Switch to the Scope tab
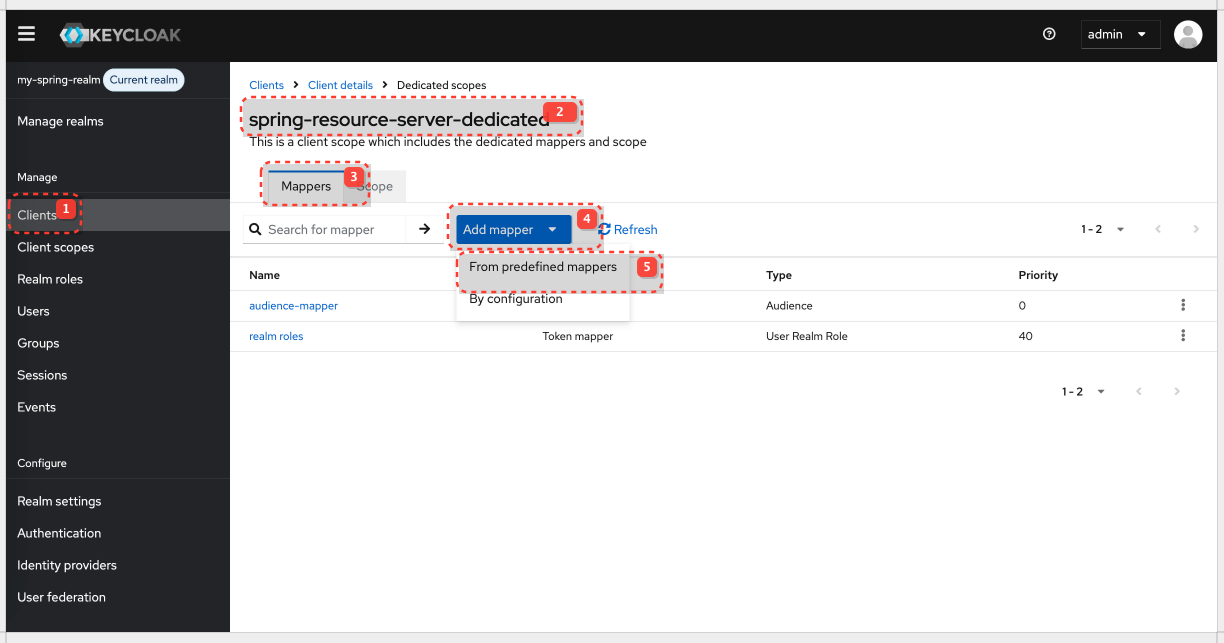Viewport: 1224px width, 643px height. [377, 186]
